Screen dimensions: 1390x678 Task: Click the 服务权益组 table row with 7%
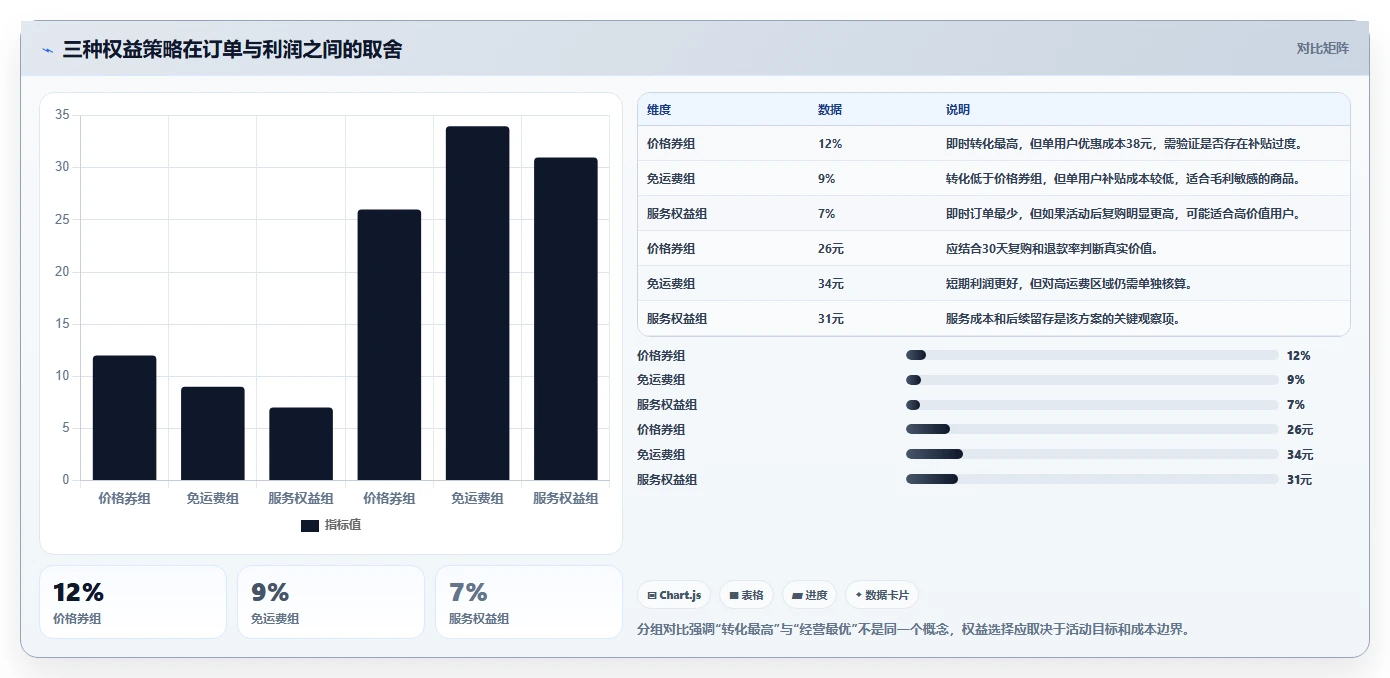(x=993, y=214)
